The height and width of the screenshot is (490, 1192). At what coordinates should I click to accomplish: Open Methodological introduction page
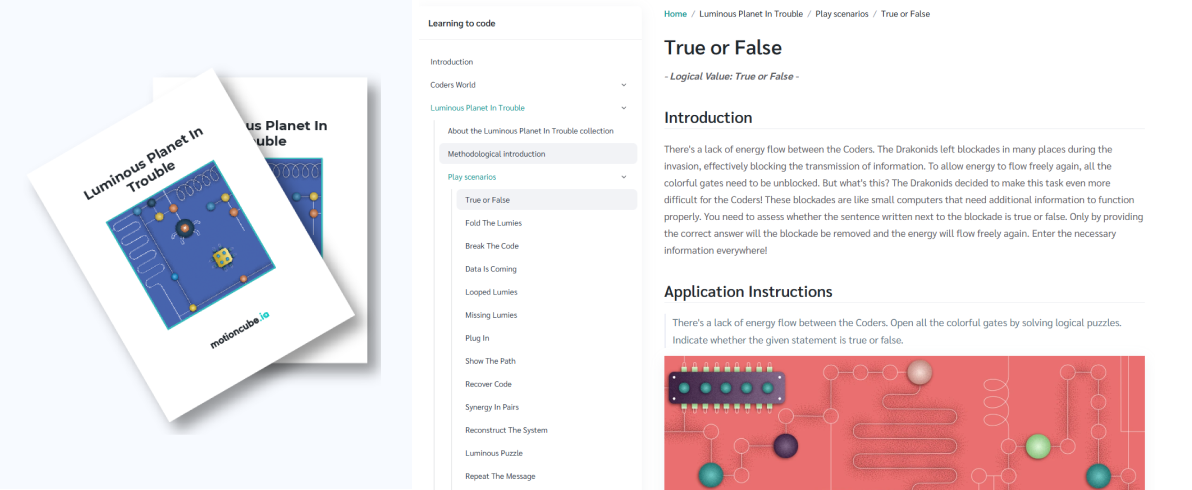(538, 153)
